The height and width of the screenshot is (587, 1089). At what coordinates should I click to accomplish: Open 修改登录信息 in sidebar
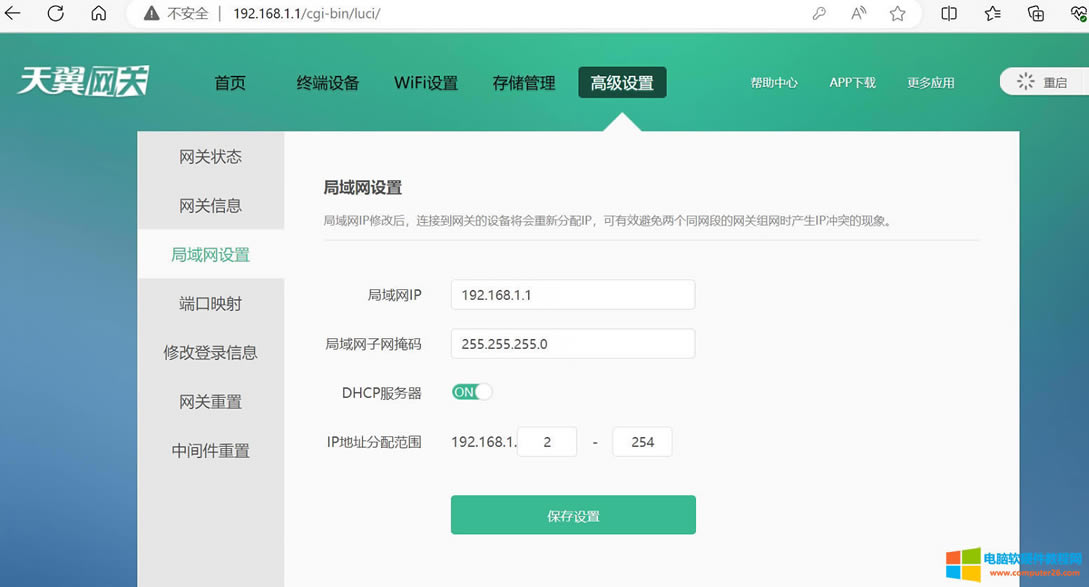pyautogui.click(x=211, y=353)
